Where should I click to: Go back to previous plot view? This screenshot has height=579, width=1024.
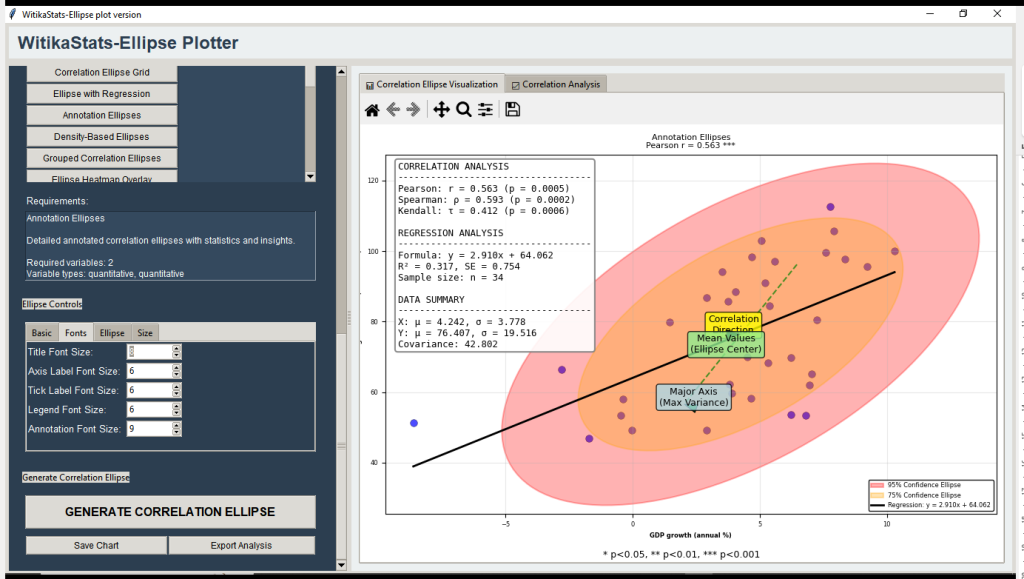[x=392, y=110]
